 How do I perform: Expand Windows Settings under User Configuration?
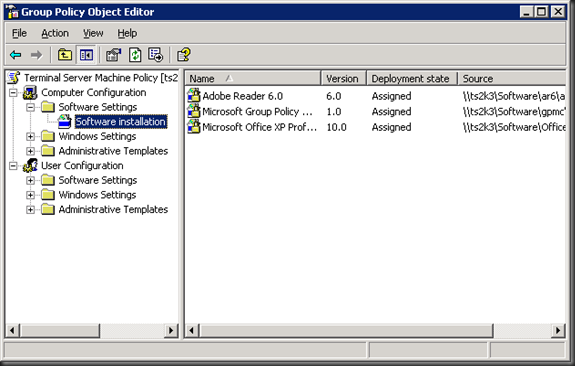30,195
